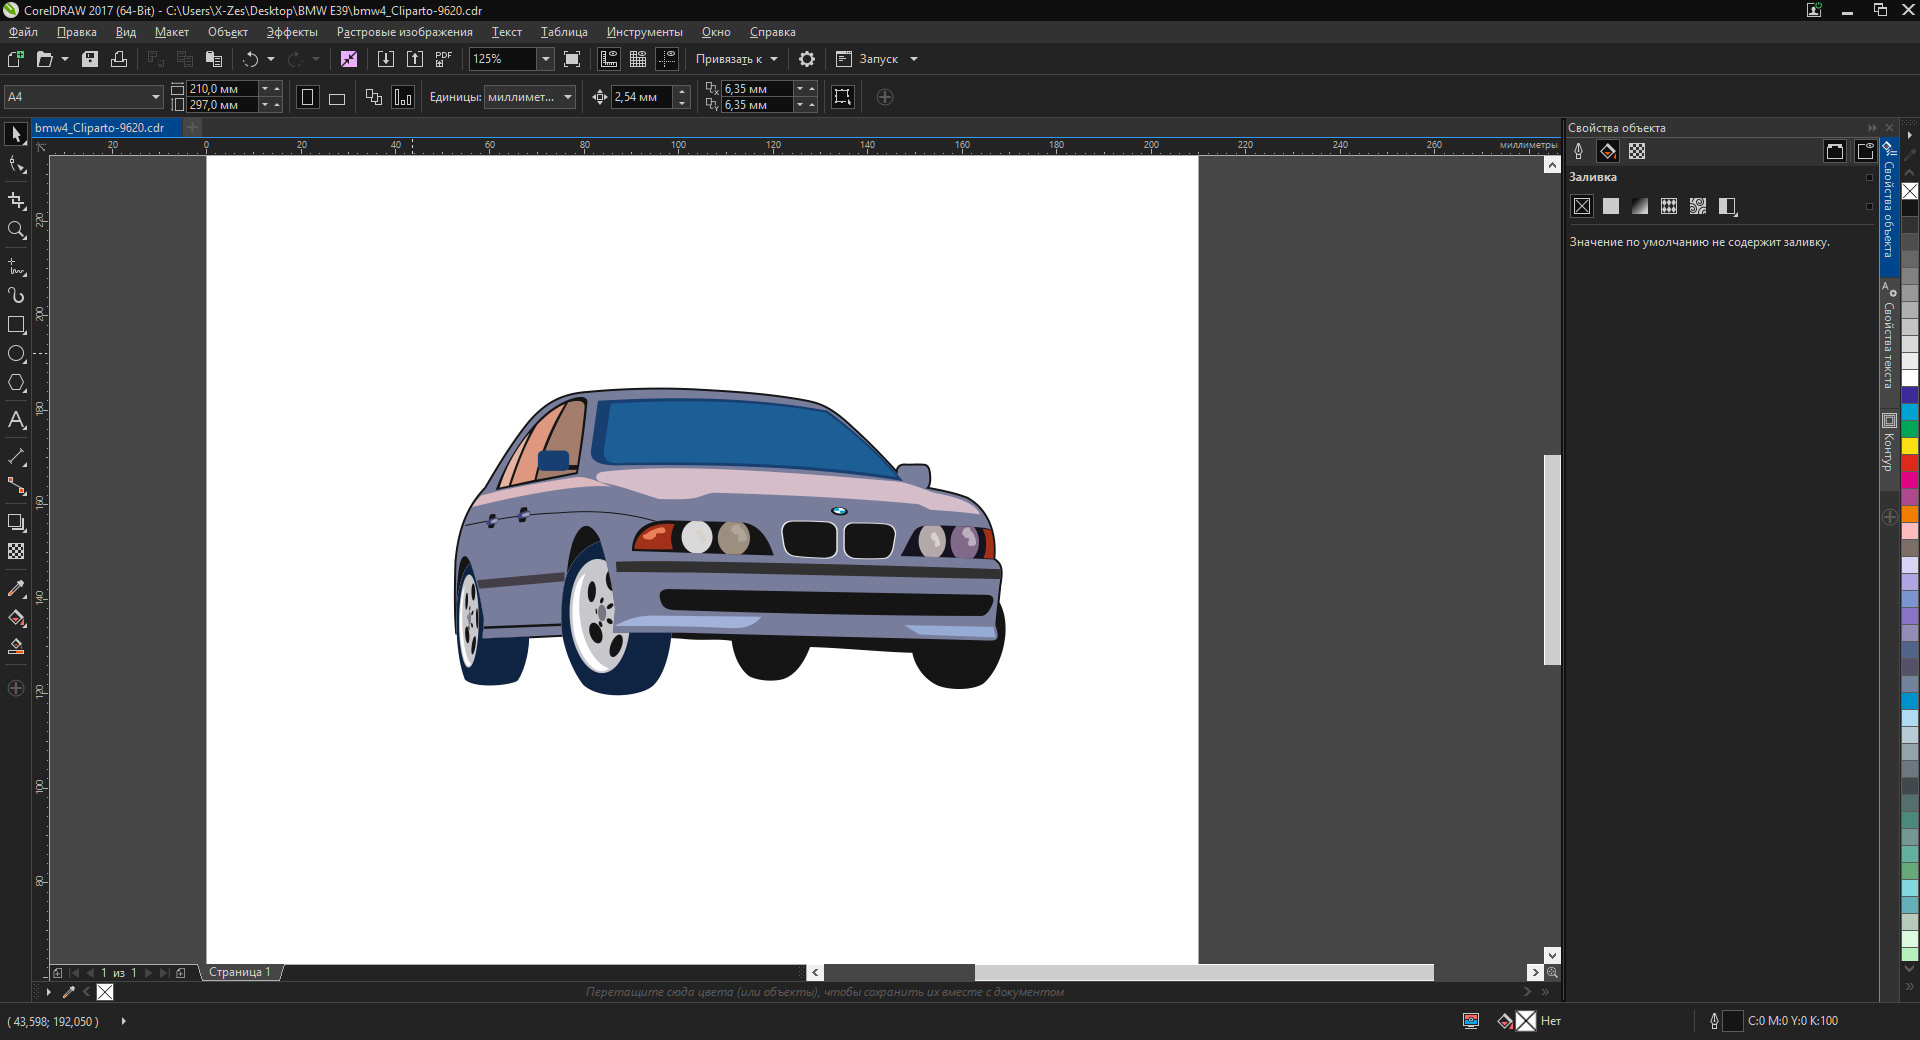
Task: Save the document with the diskette icon
Action: pyautogui.click(x=90, y=59)
